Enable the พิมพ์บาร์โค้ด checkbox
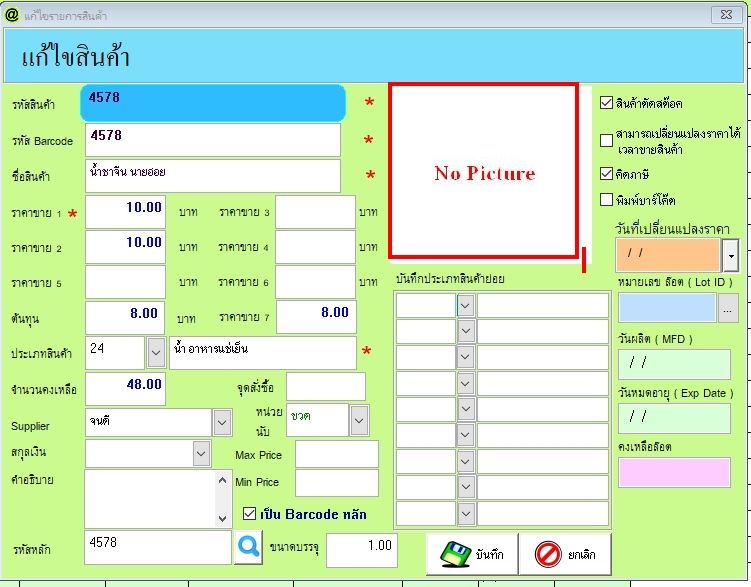This screenshot has height=587, width=751. point(606,199)
